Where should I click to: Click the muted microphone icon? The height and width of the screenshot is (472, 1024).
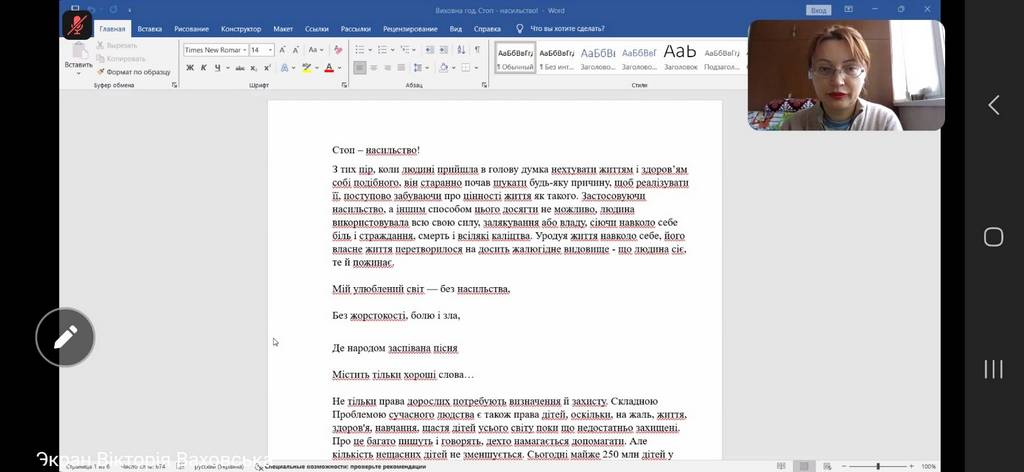[x=77, y=25]
